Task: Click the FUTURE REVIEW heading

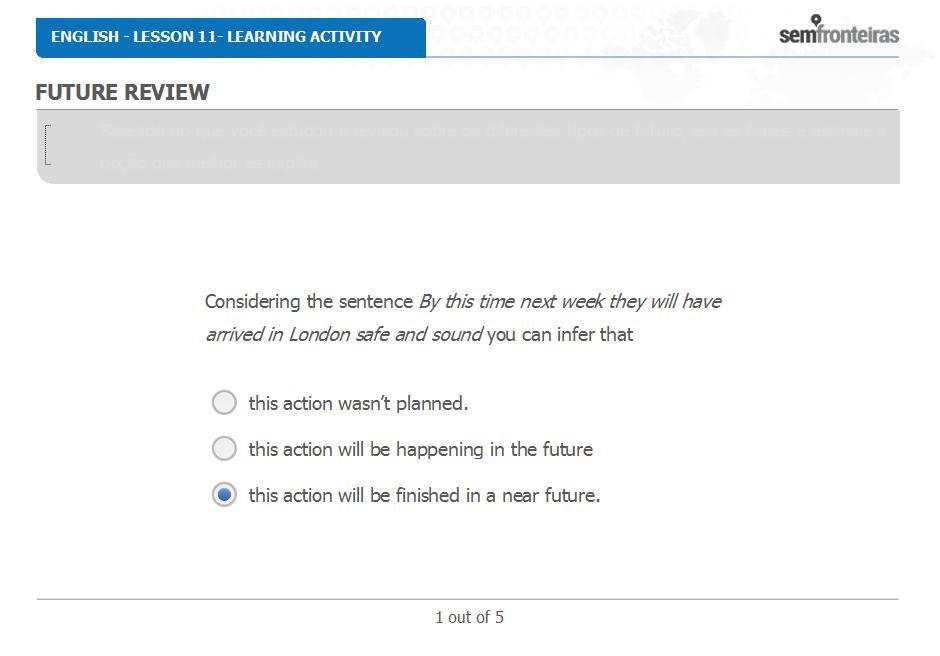Action: [x=122, y=92]
